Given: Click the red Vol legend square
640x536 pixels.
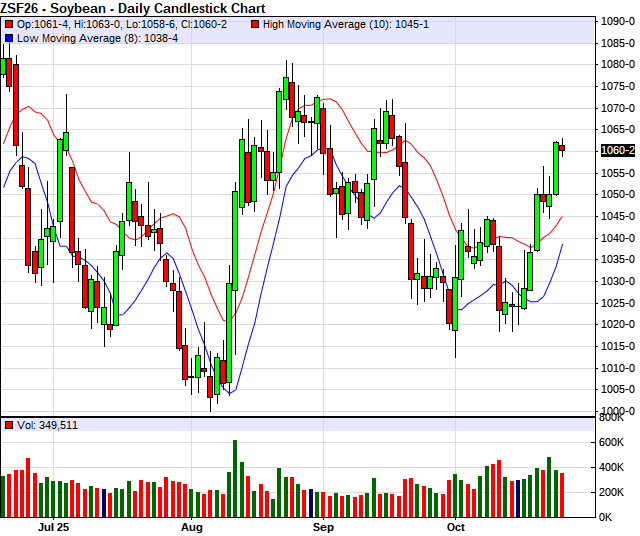Looking at the screenshot, I should point(9,425).
